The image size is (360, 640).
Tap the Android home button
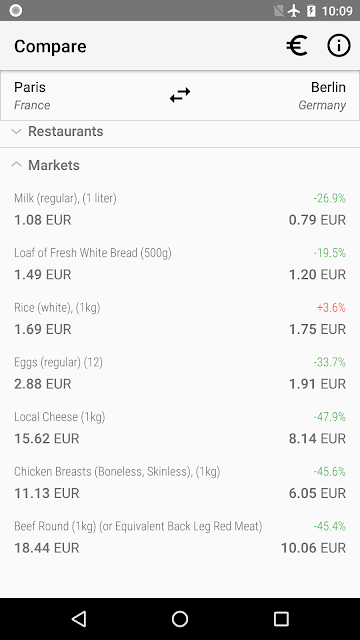coord(180,619)
